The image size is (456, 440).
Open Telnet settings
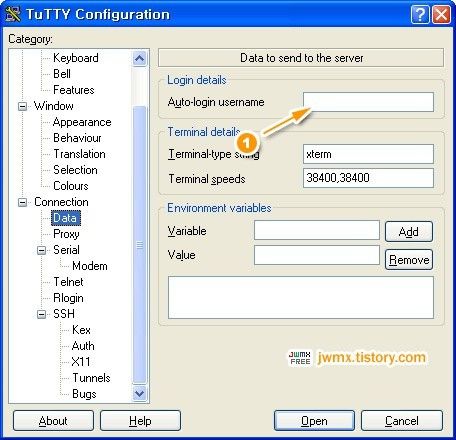[x=68, y=282]
